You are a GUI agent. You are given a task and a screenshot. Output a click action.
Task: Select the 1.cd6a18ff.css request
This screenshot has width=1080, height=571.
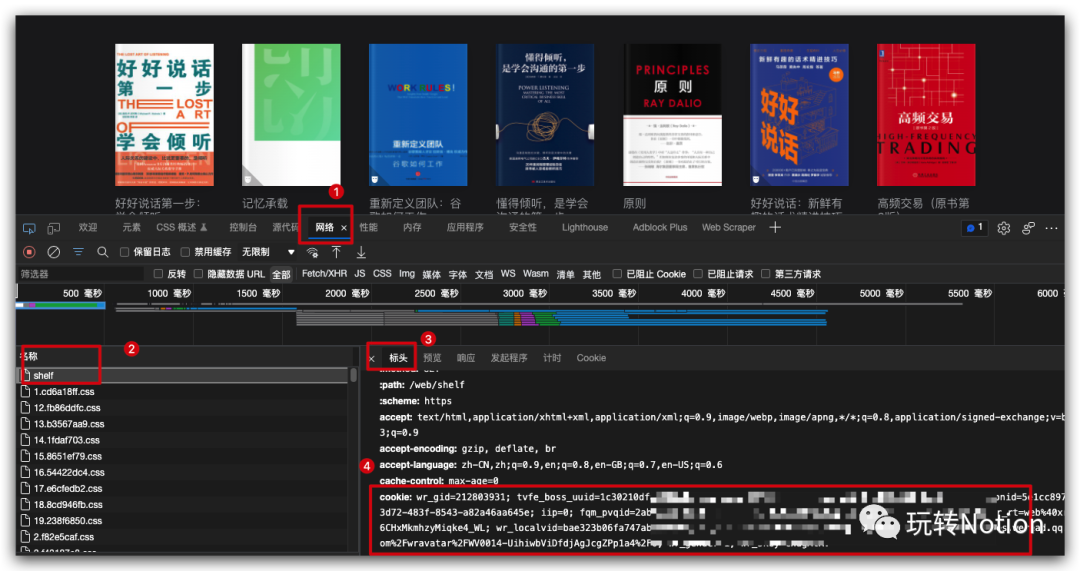(66, 392)
